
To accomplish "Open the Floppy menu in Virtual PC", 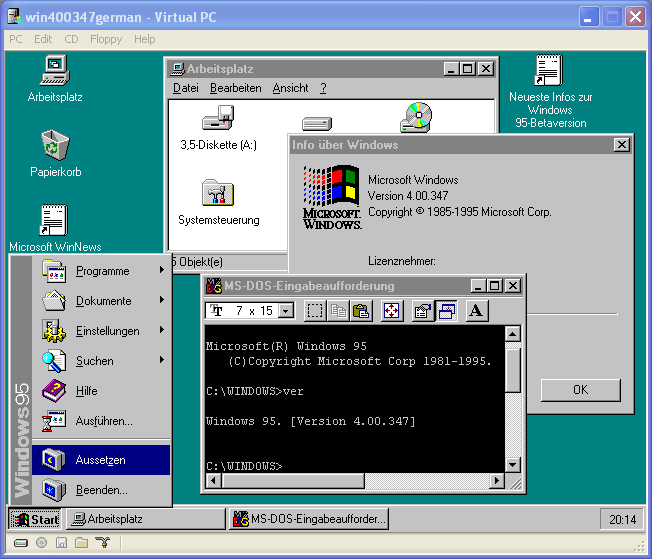I will click(x=106, y=39).
